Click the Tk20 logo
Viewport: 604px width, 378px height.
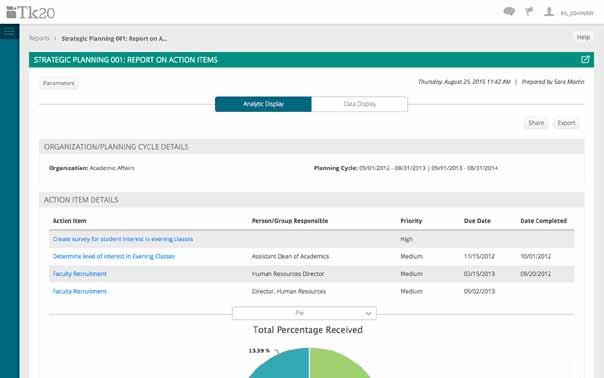click(30, 12)
